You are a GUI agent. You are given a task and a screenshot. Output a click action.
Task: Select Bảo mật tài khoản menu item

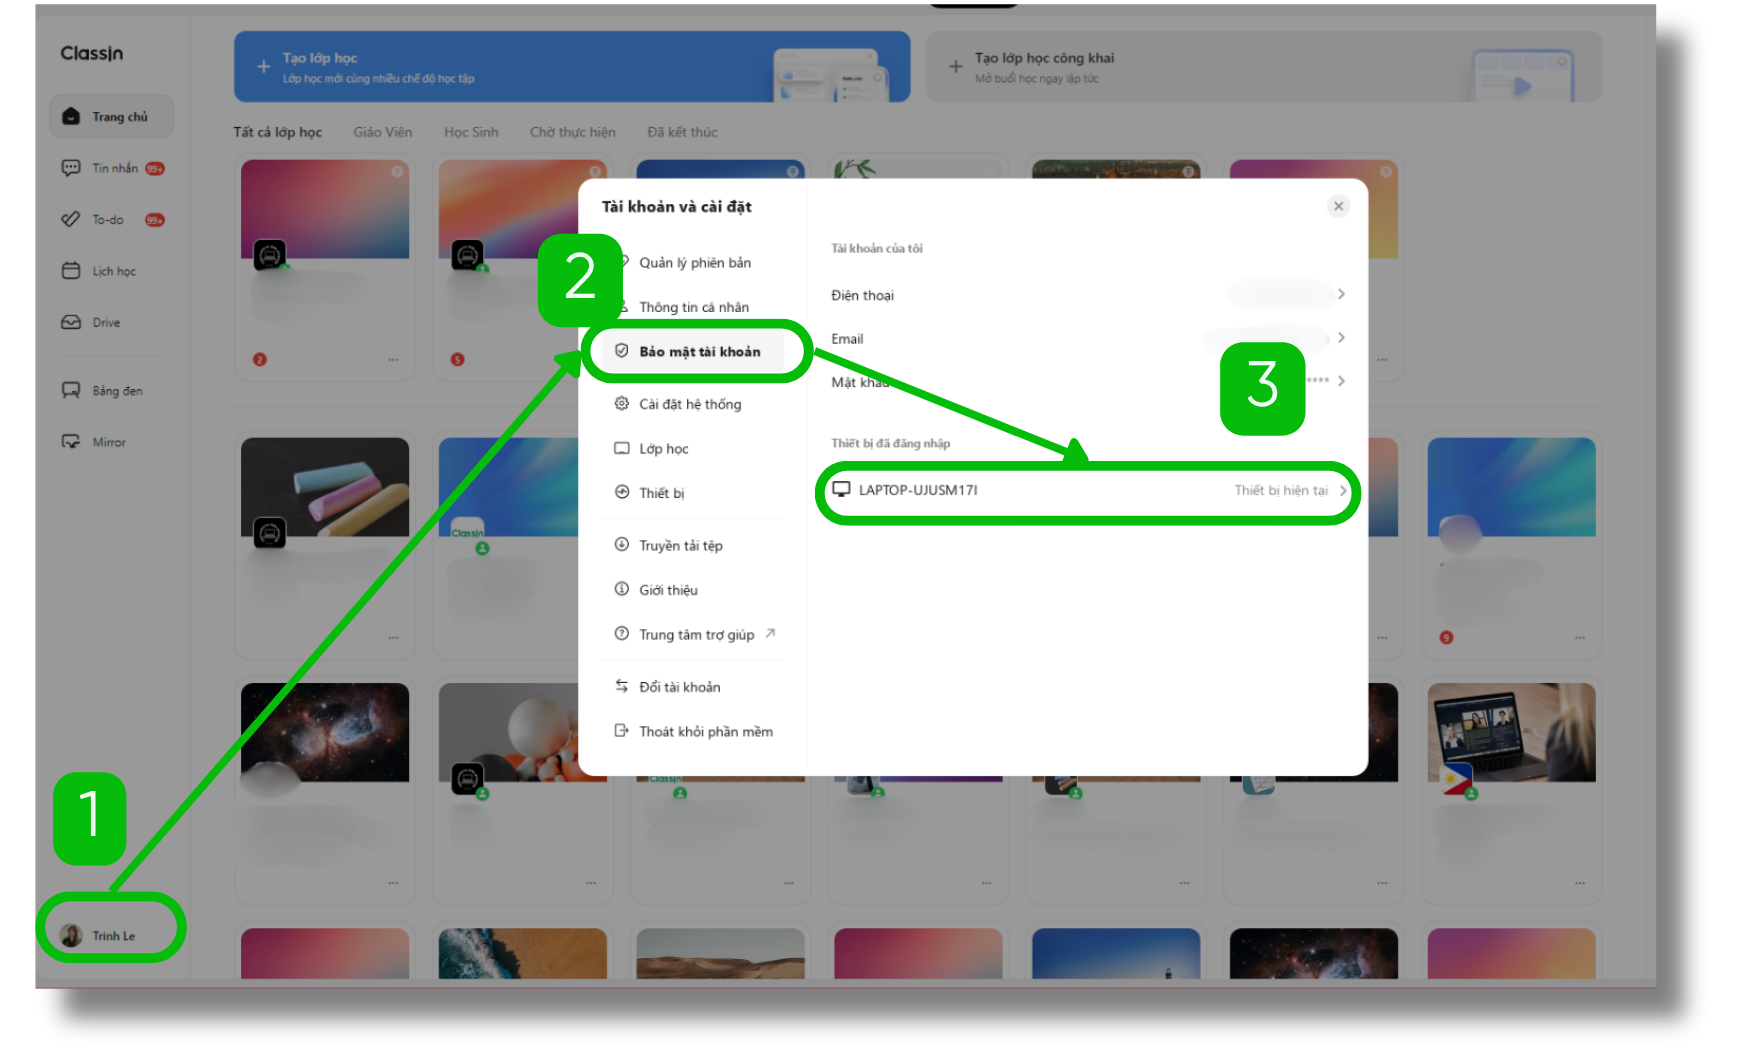click(698, 352)
